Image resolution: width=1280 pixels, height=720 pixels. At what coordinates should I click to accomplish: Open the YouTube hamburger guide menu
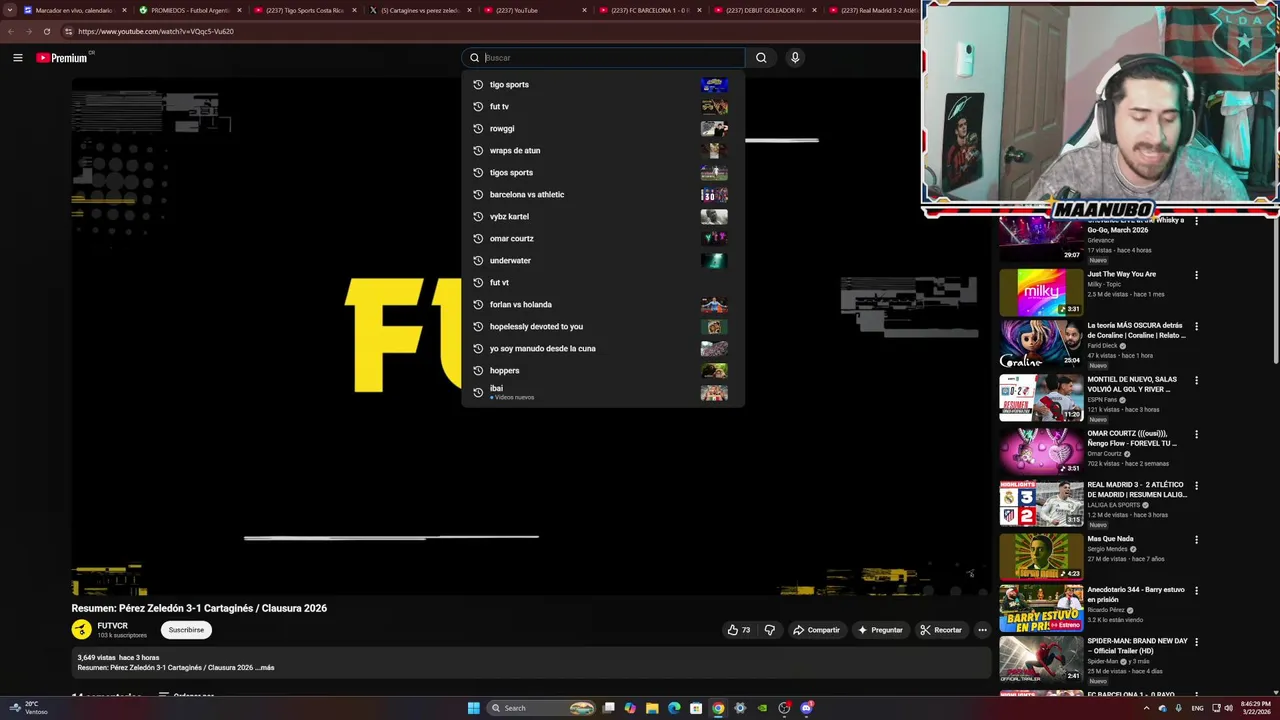pyautogui.click(x=17, y=58)
